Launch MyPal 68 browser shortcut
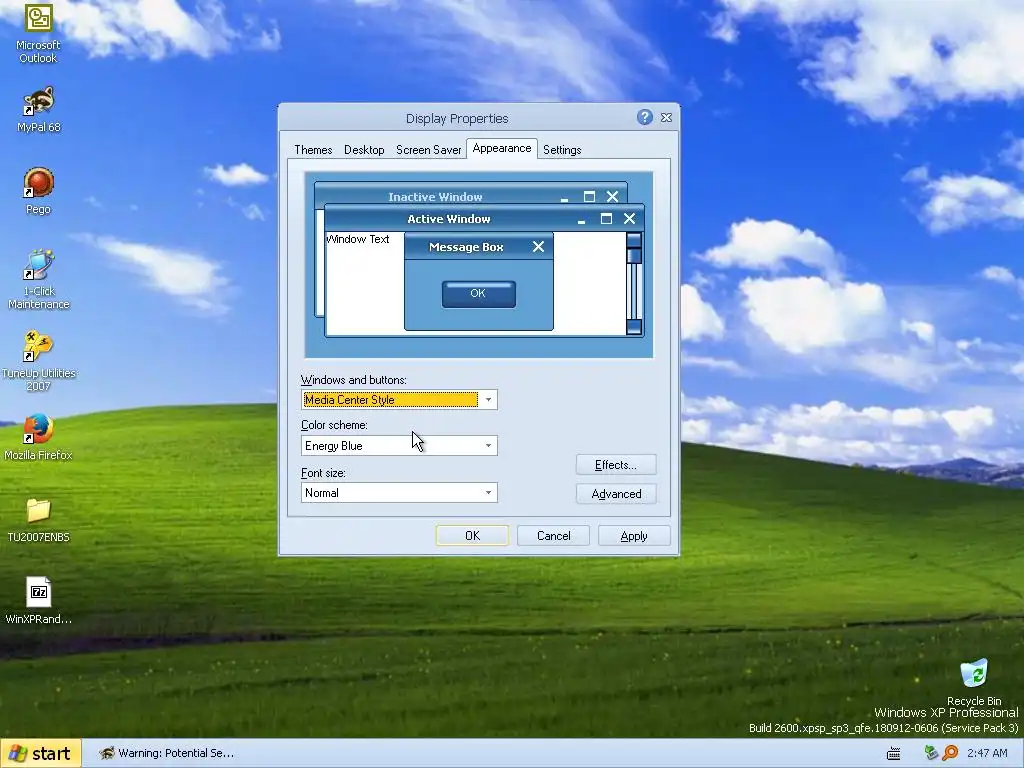Screen dimensions: 1024x768 pyautogui.click(x=39, y=110)
